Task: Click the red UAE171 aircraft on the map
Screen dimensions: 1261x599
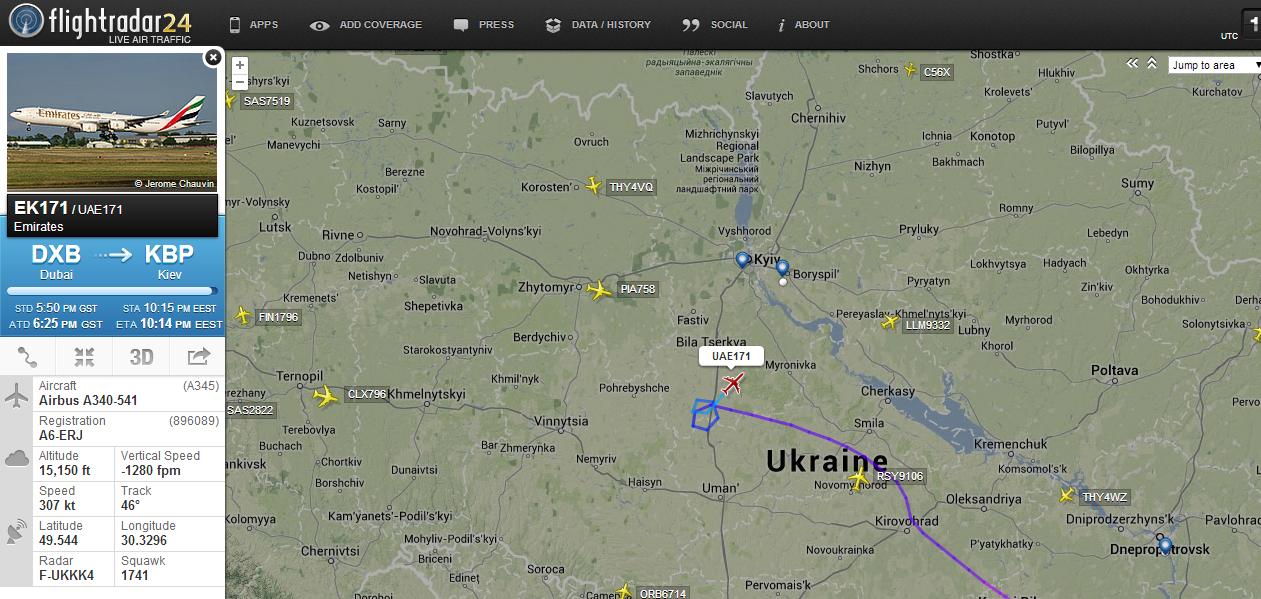Action: coord(733,384)
